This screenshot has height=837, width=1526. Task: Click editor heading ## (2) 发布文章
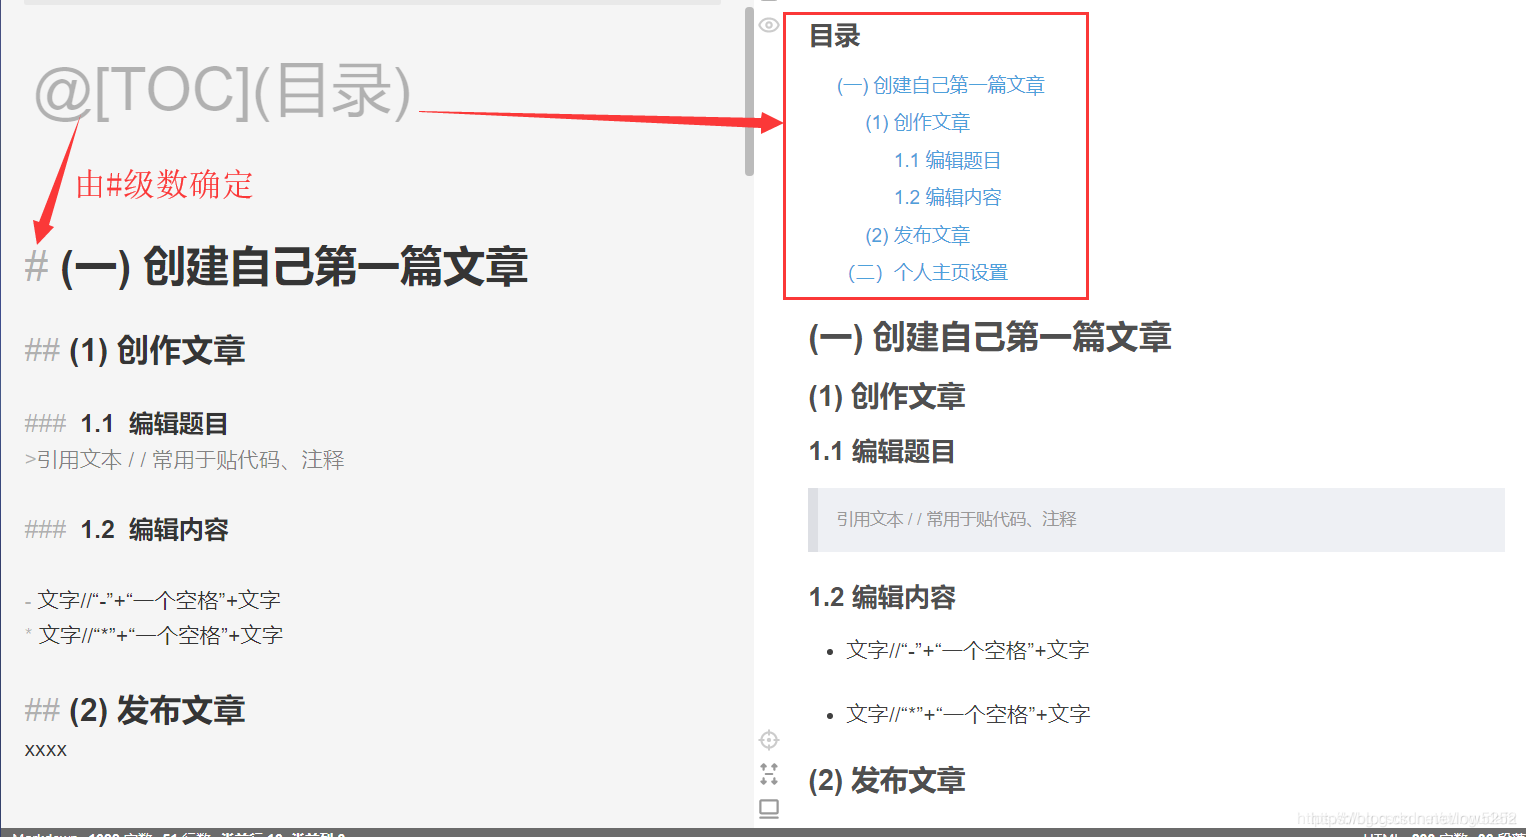tap(135, 711)
